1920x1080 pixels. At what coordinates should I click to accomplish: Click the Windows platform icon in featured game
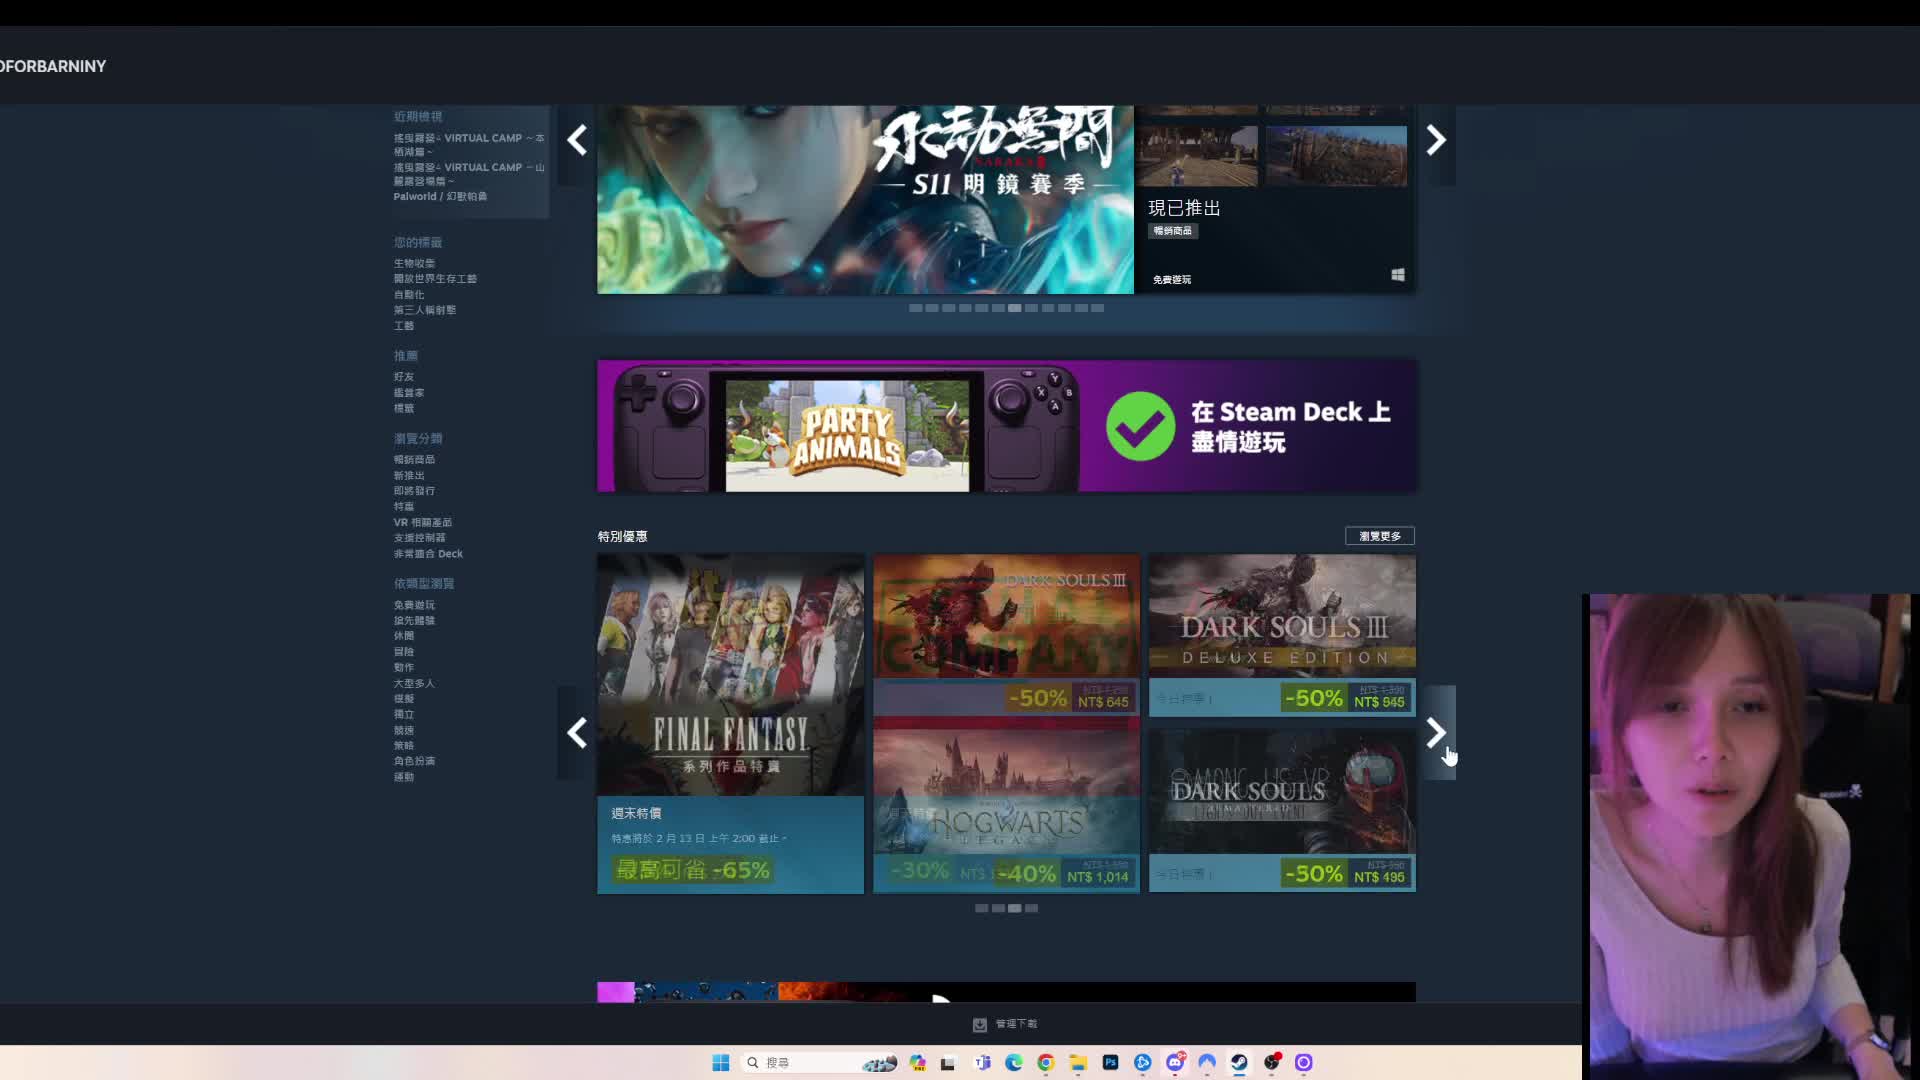click(x=1398, y=275)
